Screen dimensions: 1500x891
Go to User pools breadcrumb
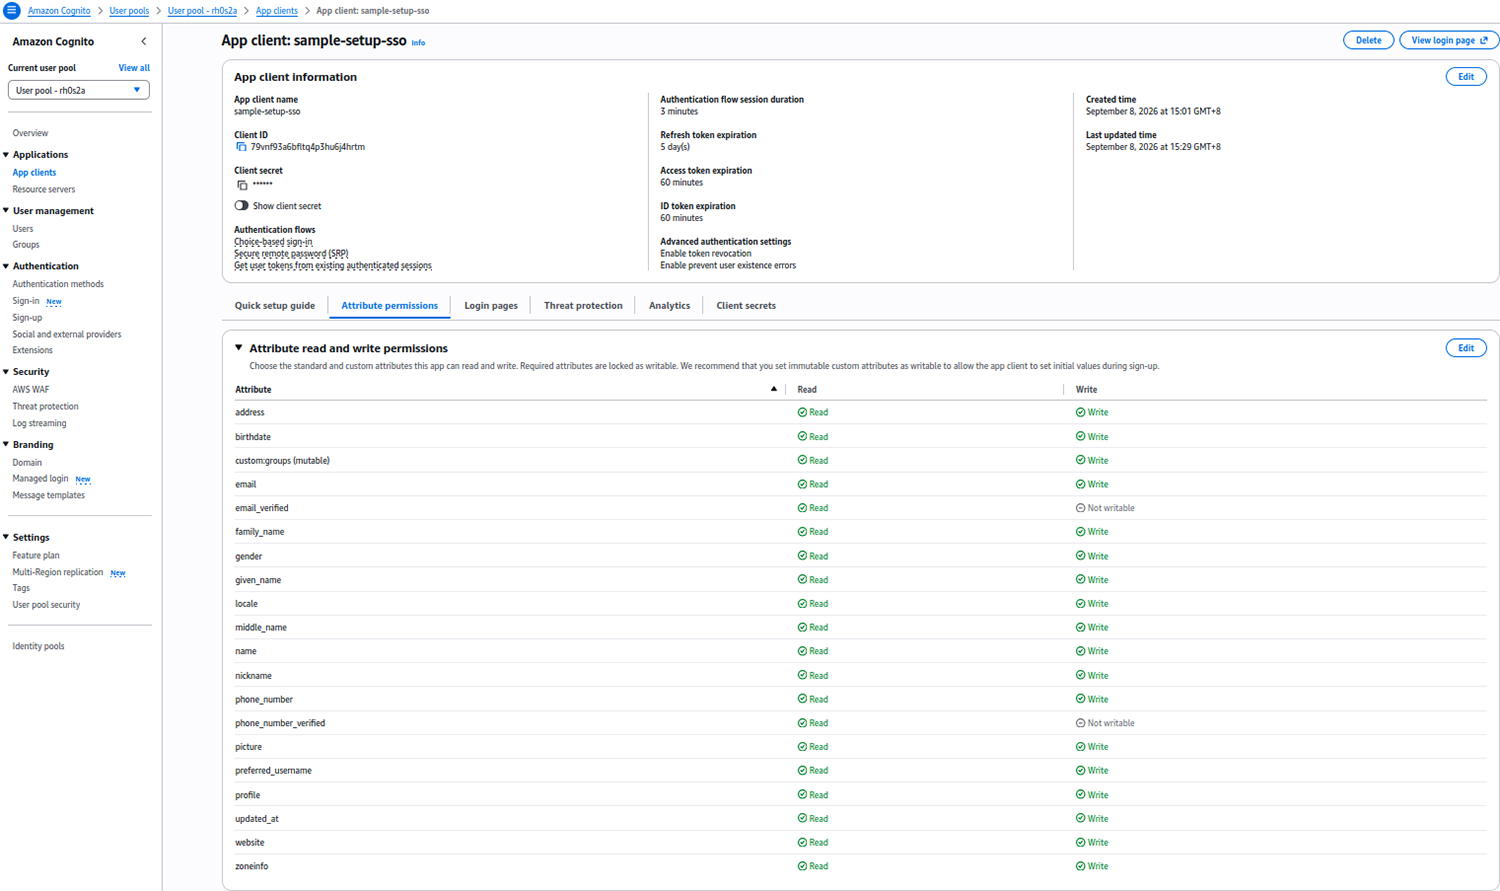coord(129,11)
